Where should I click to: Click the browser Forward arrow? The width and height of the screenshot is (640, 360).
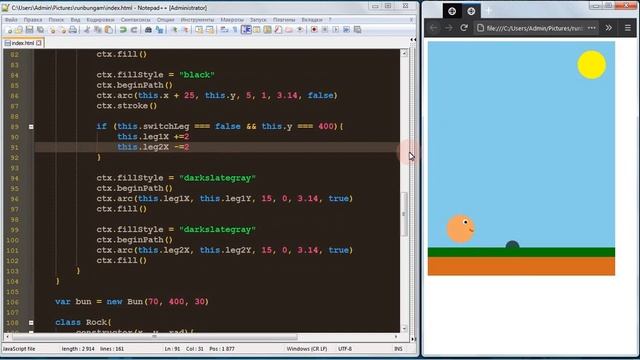(x=449, y=28)
